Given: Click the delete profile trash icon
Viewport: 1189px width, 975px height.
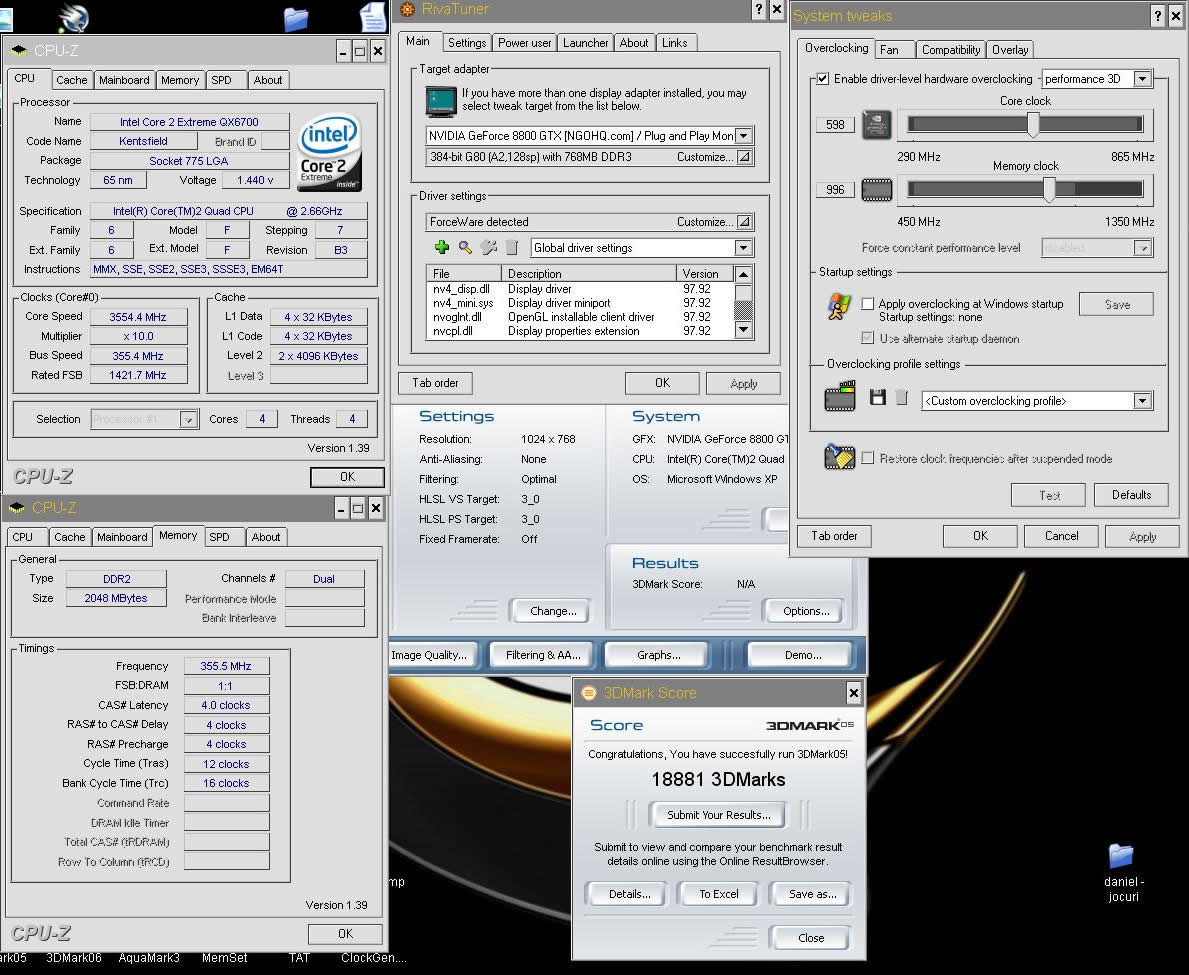Looking at the screenshot, I should pos(901,397).
